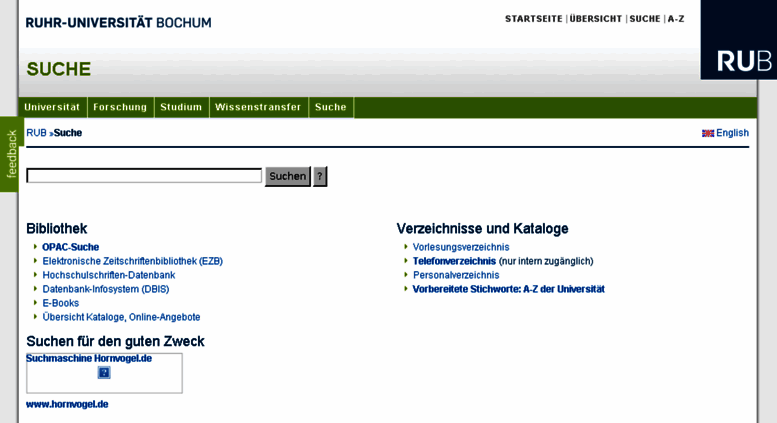Click the Suchen für den guten Zweck heading
Screen dimensions: 777x423
coord(115,341)
